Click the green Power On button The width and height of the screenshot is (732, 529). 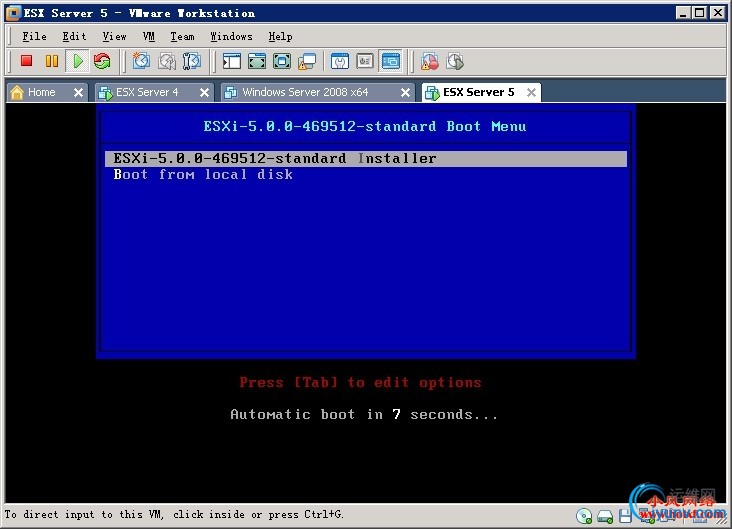tap(77, 61)
